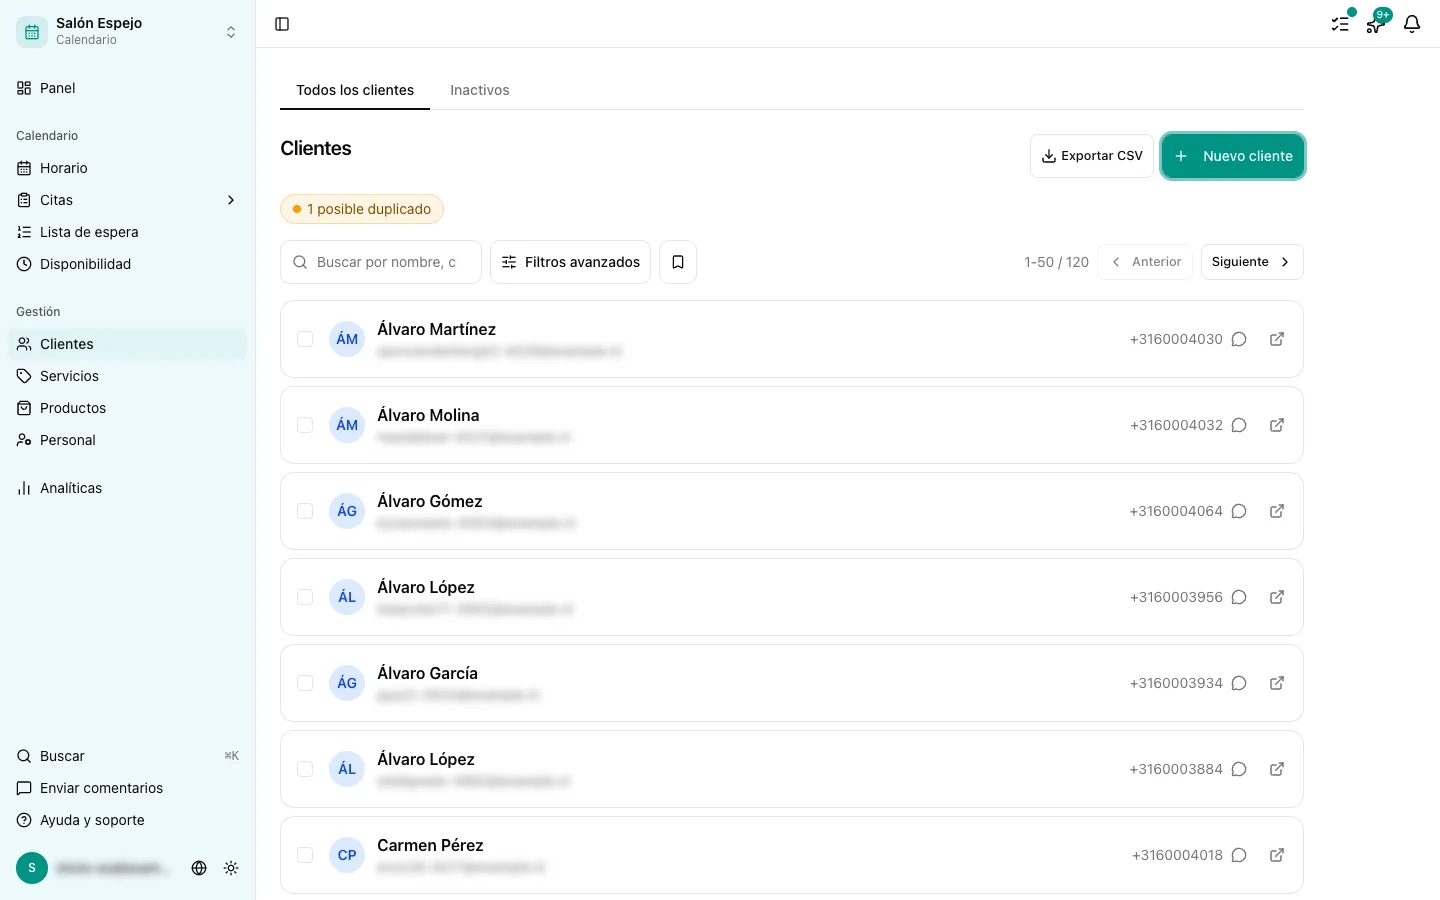This screenshot has height=900, width=1440.
Task: Open chat for phone +3160003956
Action: (x=1239, y=597)
